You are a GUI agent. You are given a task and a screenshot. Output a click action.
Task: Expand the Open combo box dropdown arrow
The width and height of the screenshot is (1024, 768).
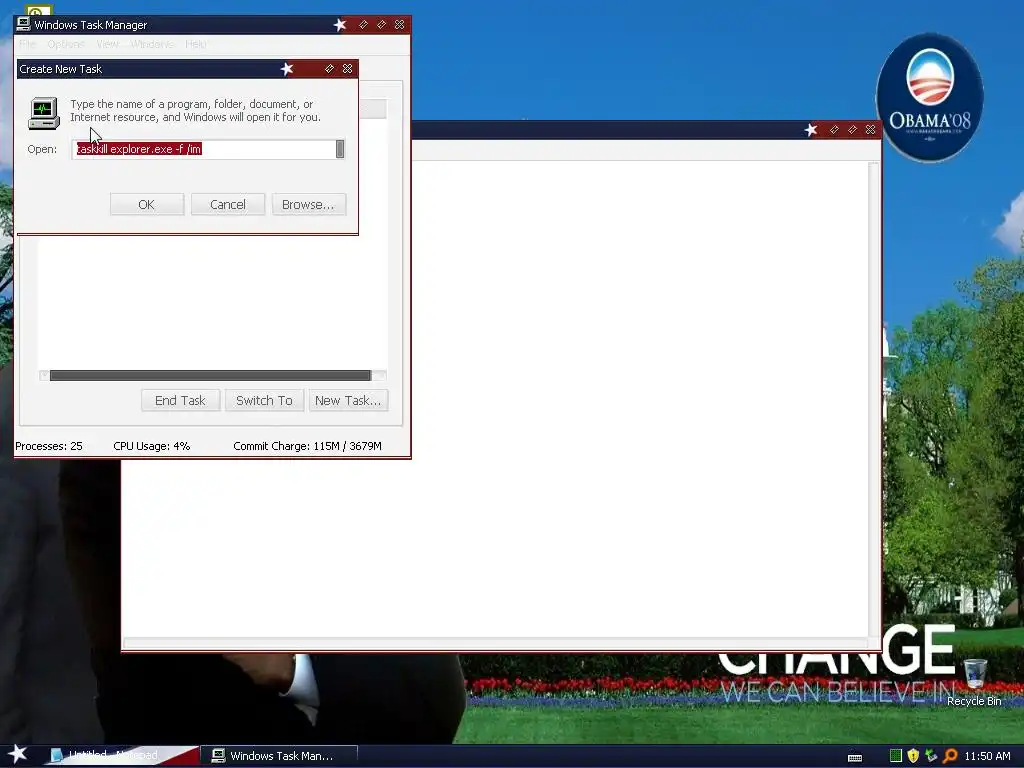pos(340,149)
